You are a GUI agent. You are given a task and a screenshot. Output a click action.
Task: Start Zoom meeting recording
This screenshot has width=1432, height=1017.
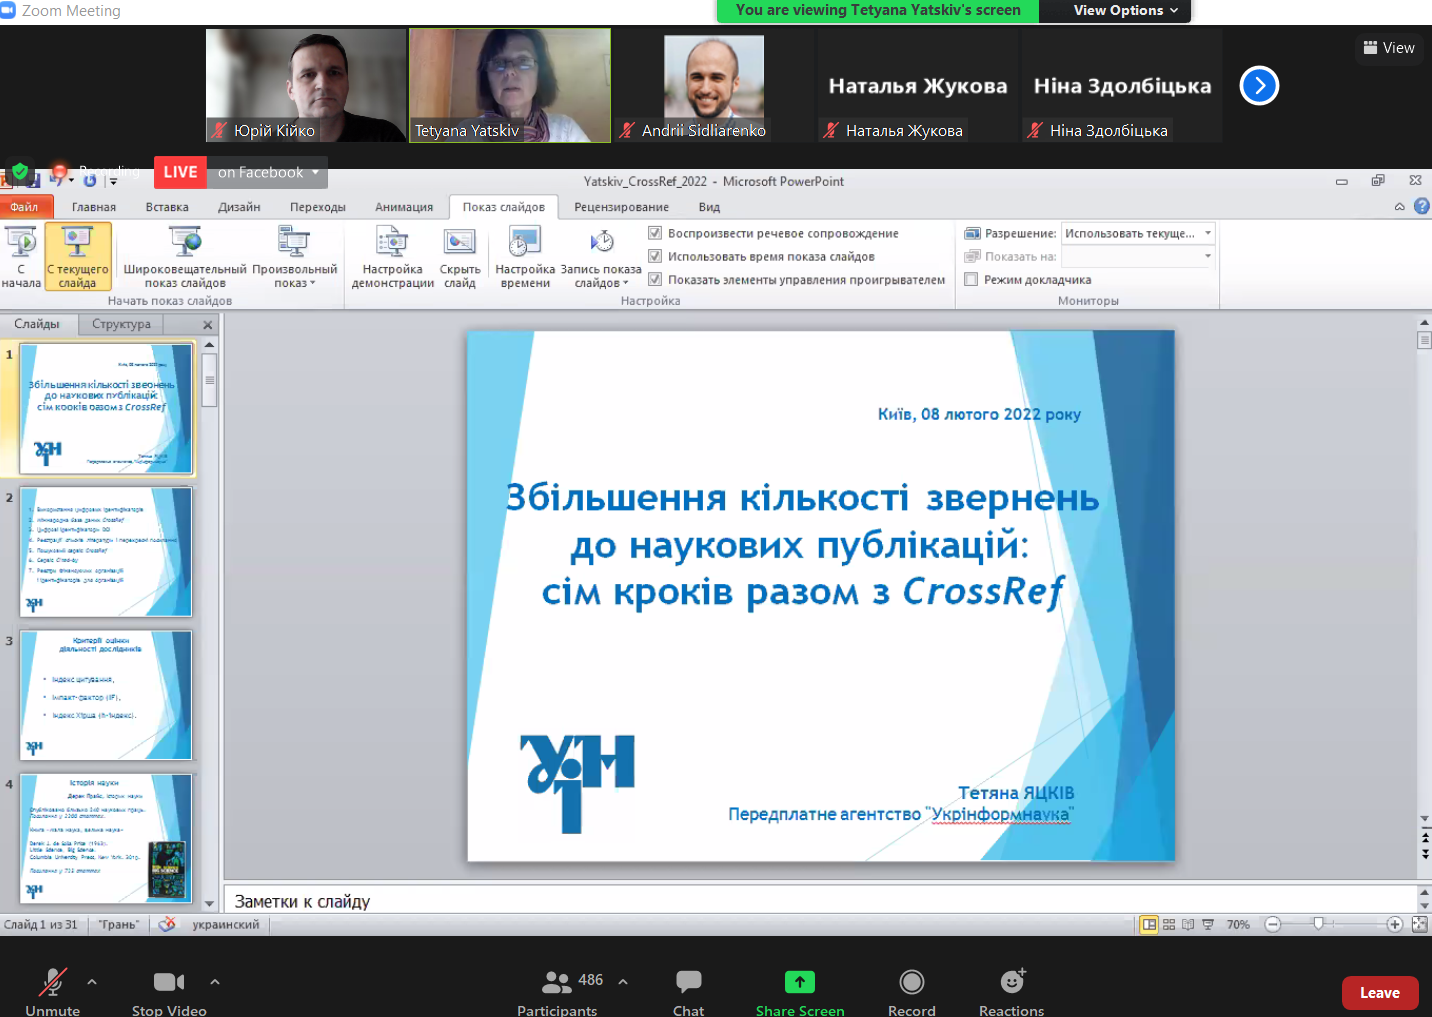[x=912, y=992]
